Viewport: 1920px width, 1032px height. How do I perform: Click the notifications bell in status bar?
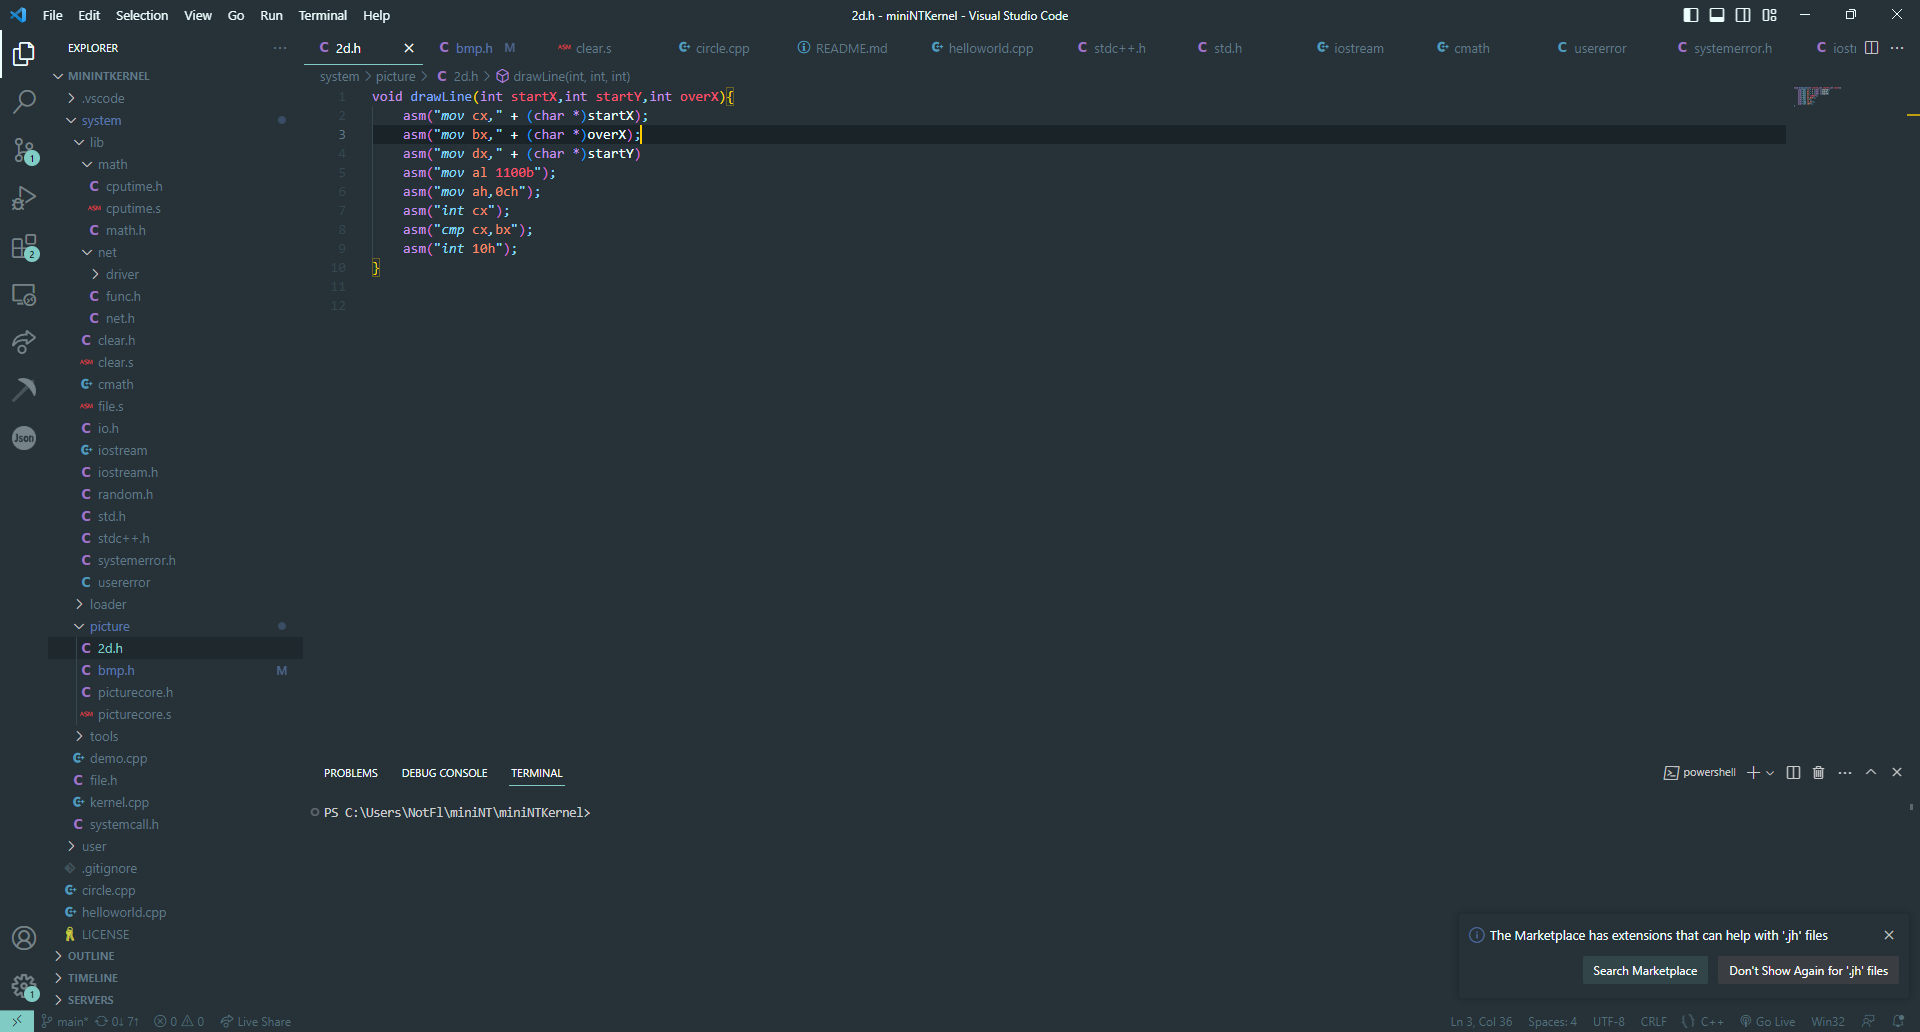1898,1021
